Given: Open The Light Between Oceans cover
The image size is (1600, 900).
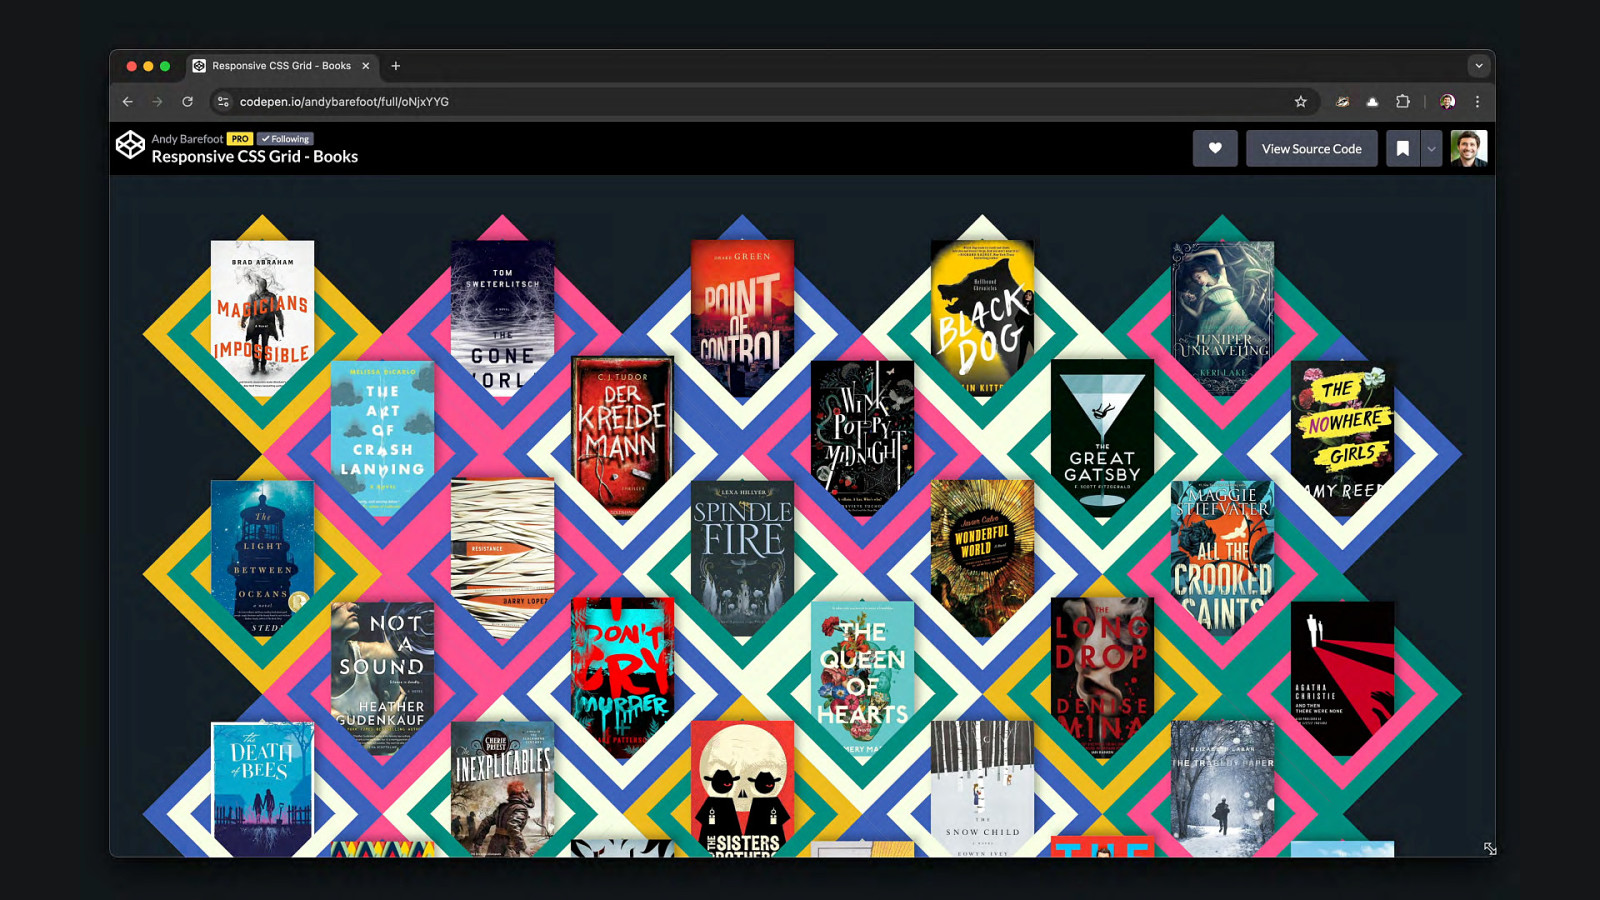Looking at the screenshot, I should point(262,558).
